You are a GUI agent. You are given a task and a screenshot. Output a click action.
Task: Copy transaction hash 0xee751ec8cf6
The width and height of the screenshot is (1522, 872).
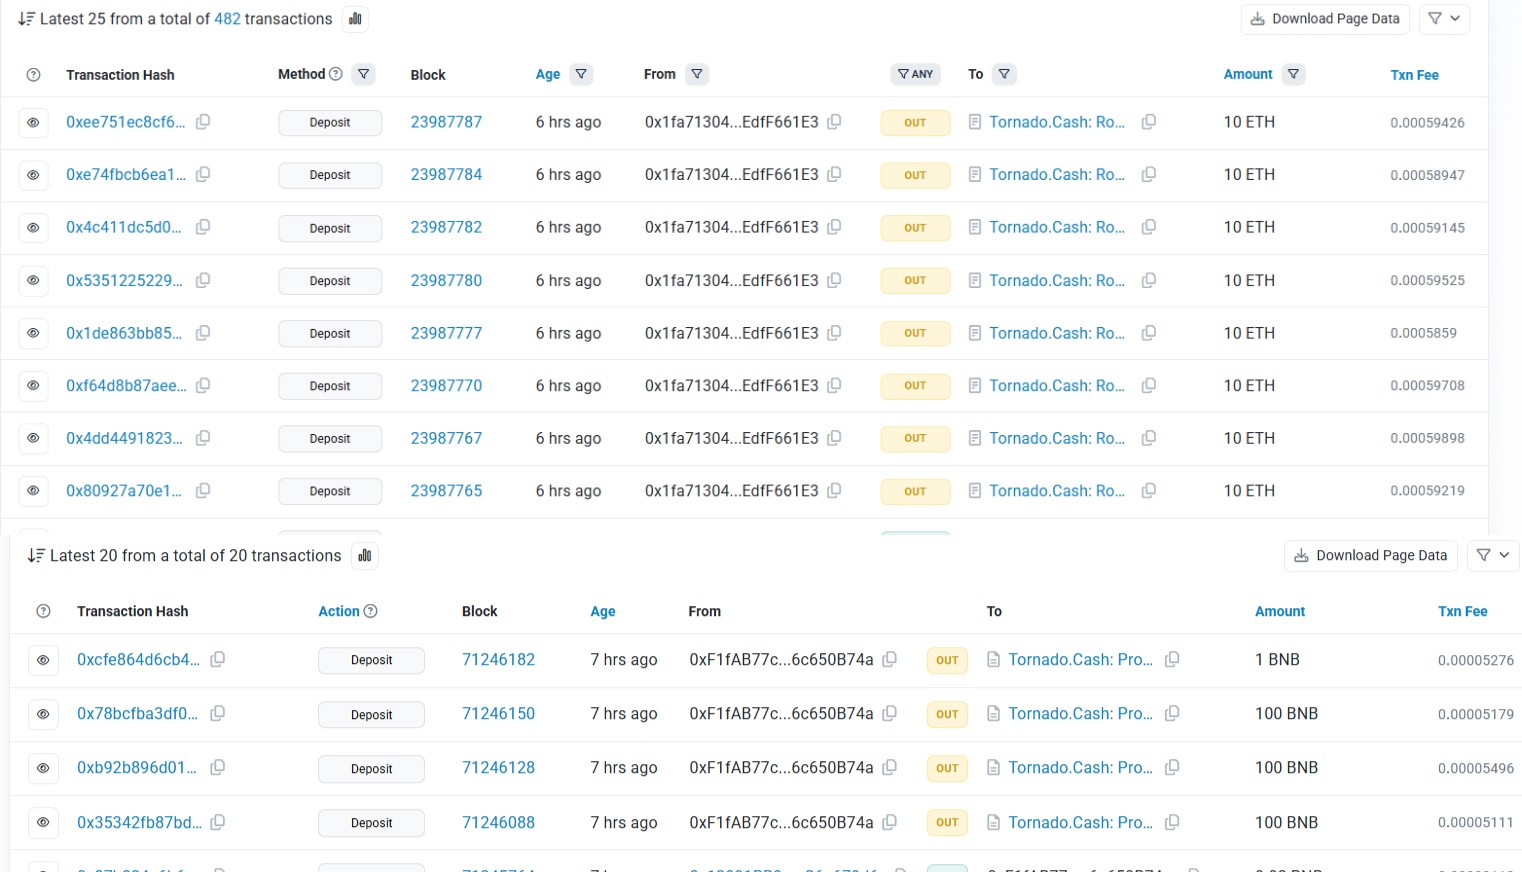coord(203,122)
